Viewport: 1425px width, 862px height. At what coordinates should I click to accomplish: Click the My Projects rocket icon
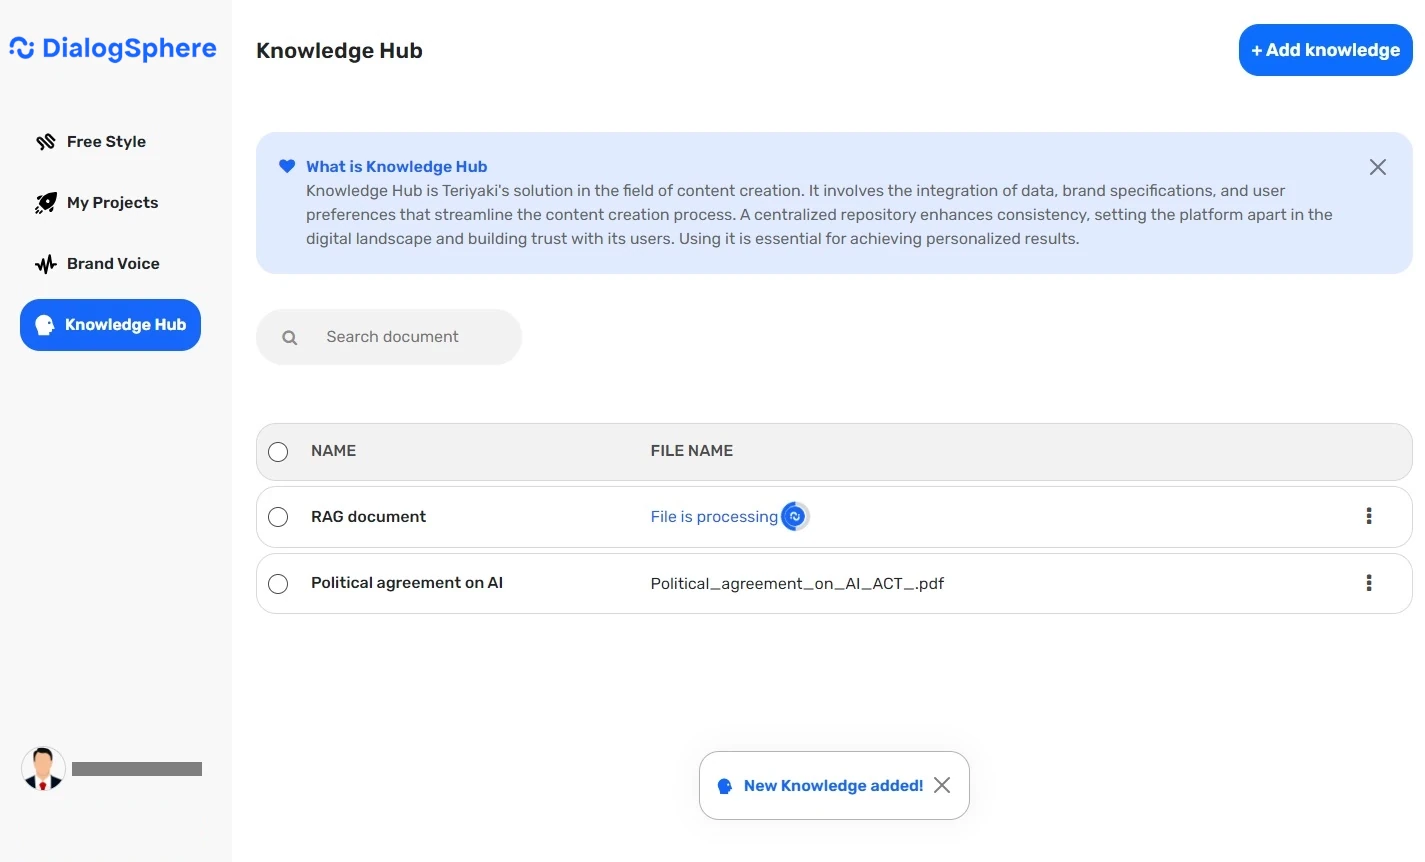[x=45, y=202]
